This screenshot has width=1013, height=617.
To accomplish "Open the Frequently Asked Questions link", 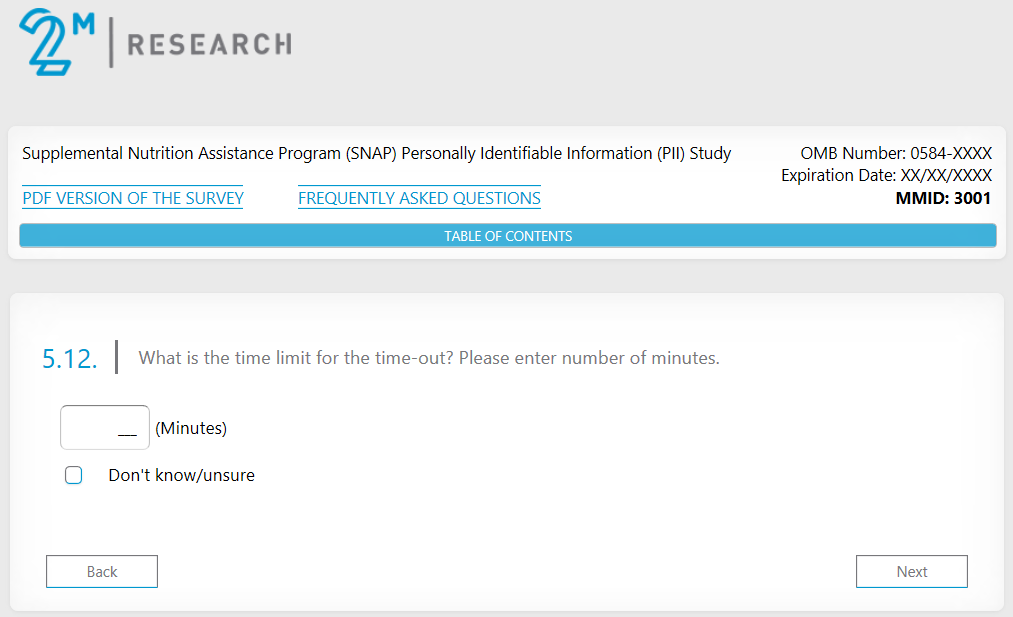I will tap(419, 198).
